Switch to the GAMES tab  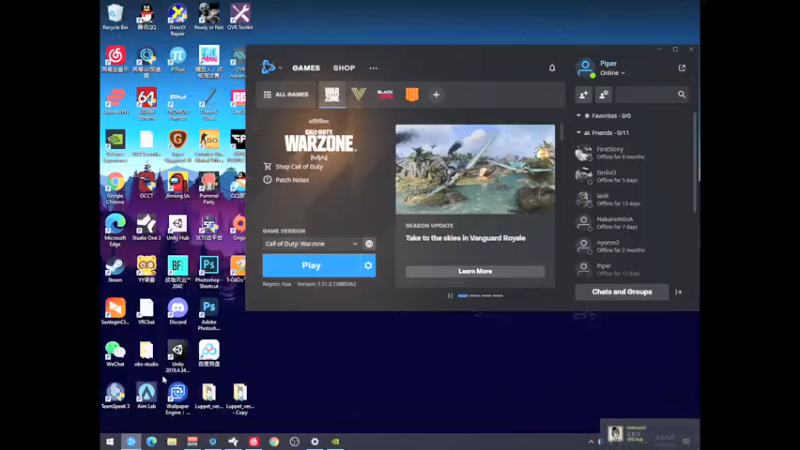click(x=306, y=68)
